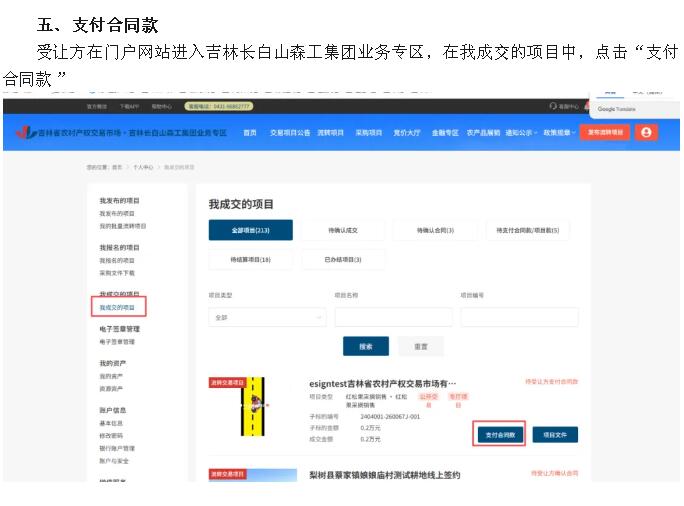Click the 项目文件 button
684x506 pixels.
pyautogui.click(x=555, y=434)
